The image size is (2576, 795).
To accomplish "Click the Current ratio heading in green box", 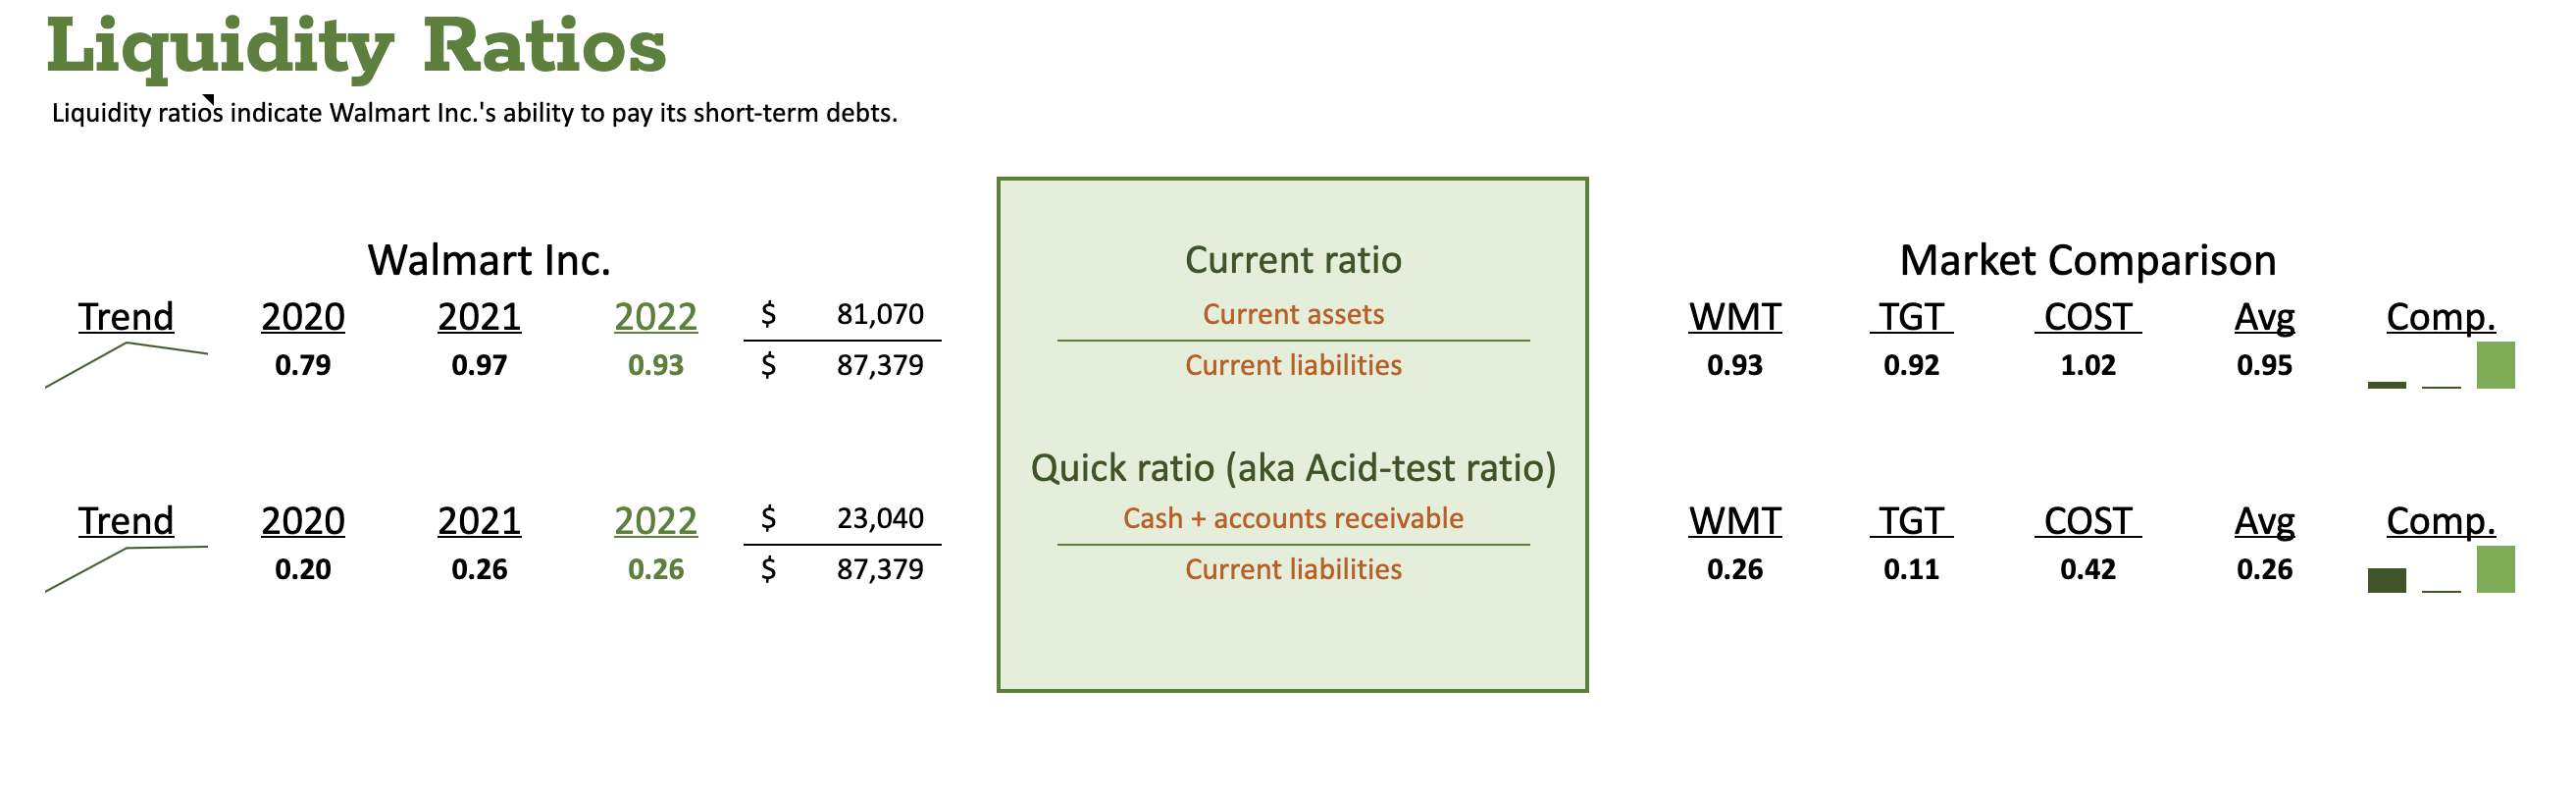I will (x=1293, y=260).
